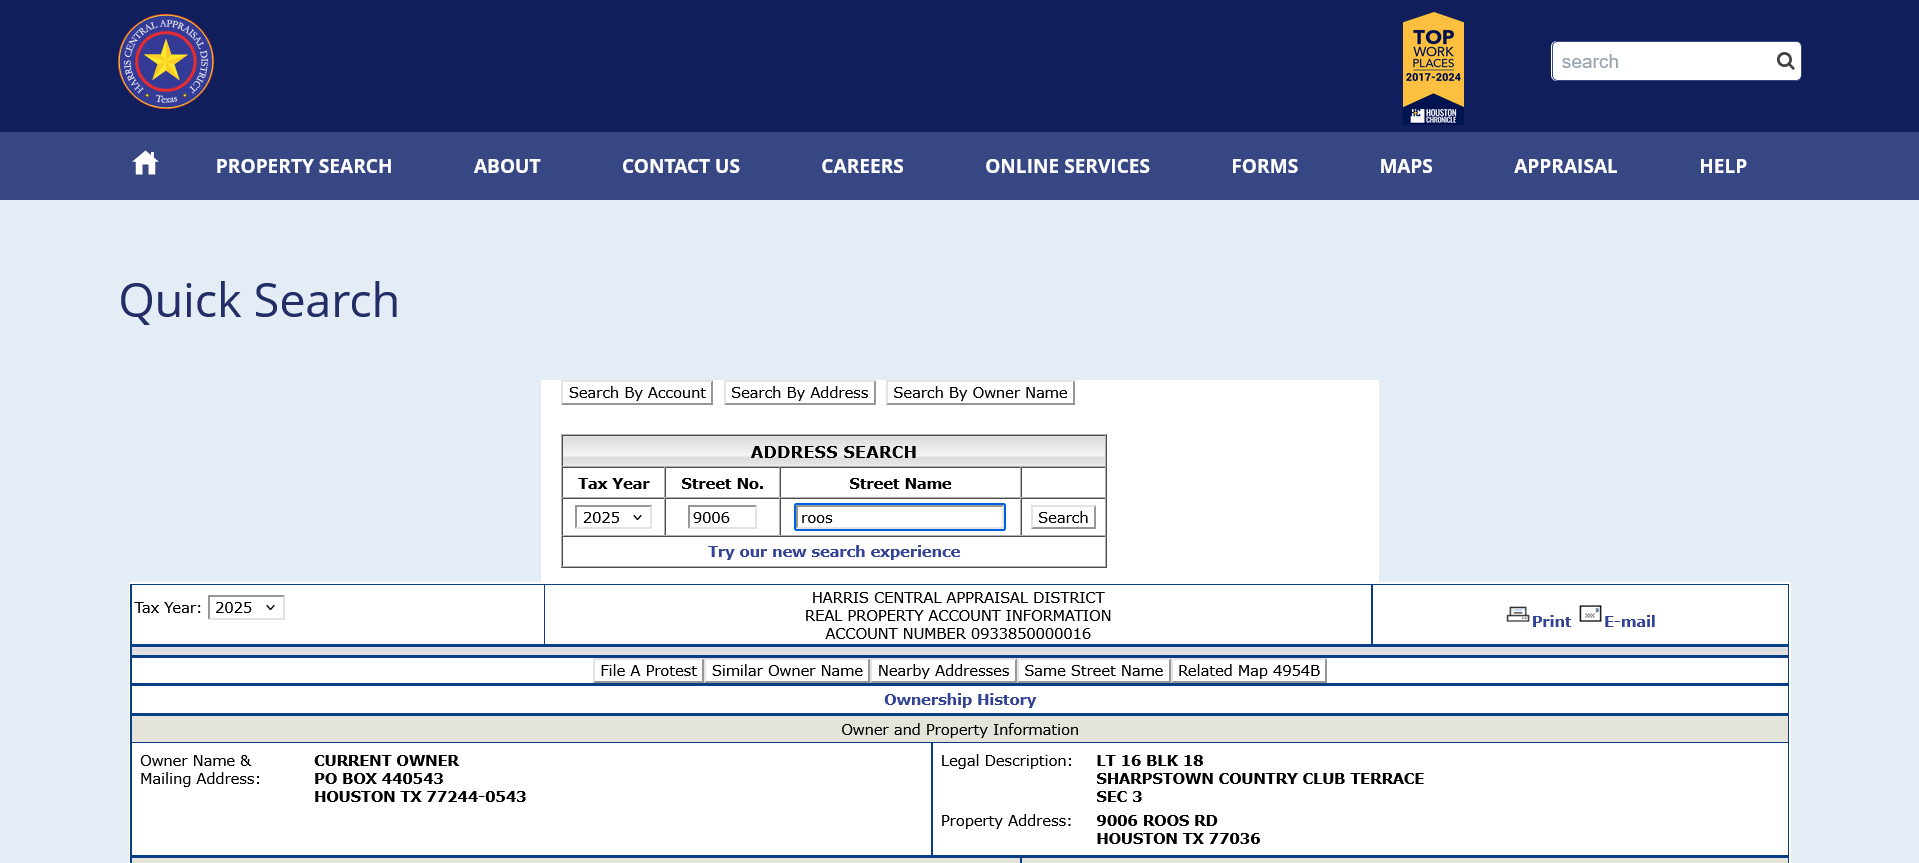The width and height of the screenshot is (1919, 863).
Task: Click HOUSTON TX 77036 text
Action: click(1178, 839)
